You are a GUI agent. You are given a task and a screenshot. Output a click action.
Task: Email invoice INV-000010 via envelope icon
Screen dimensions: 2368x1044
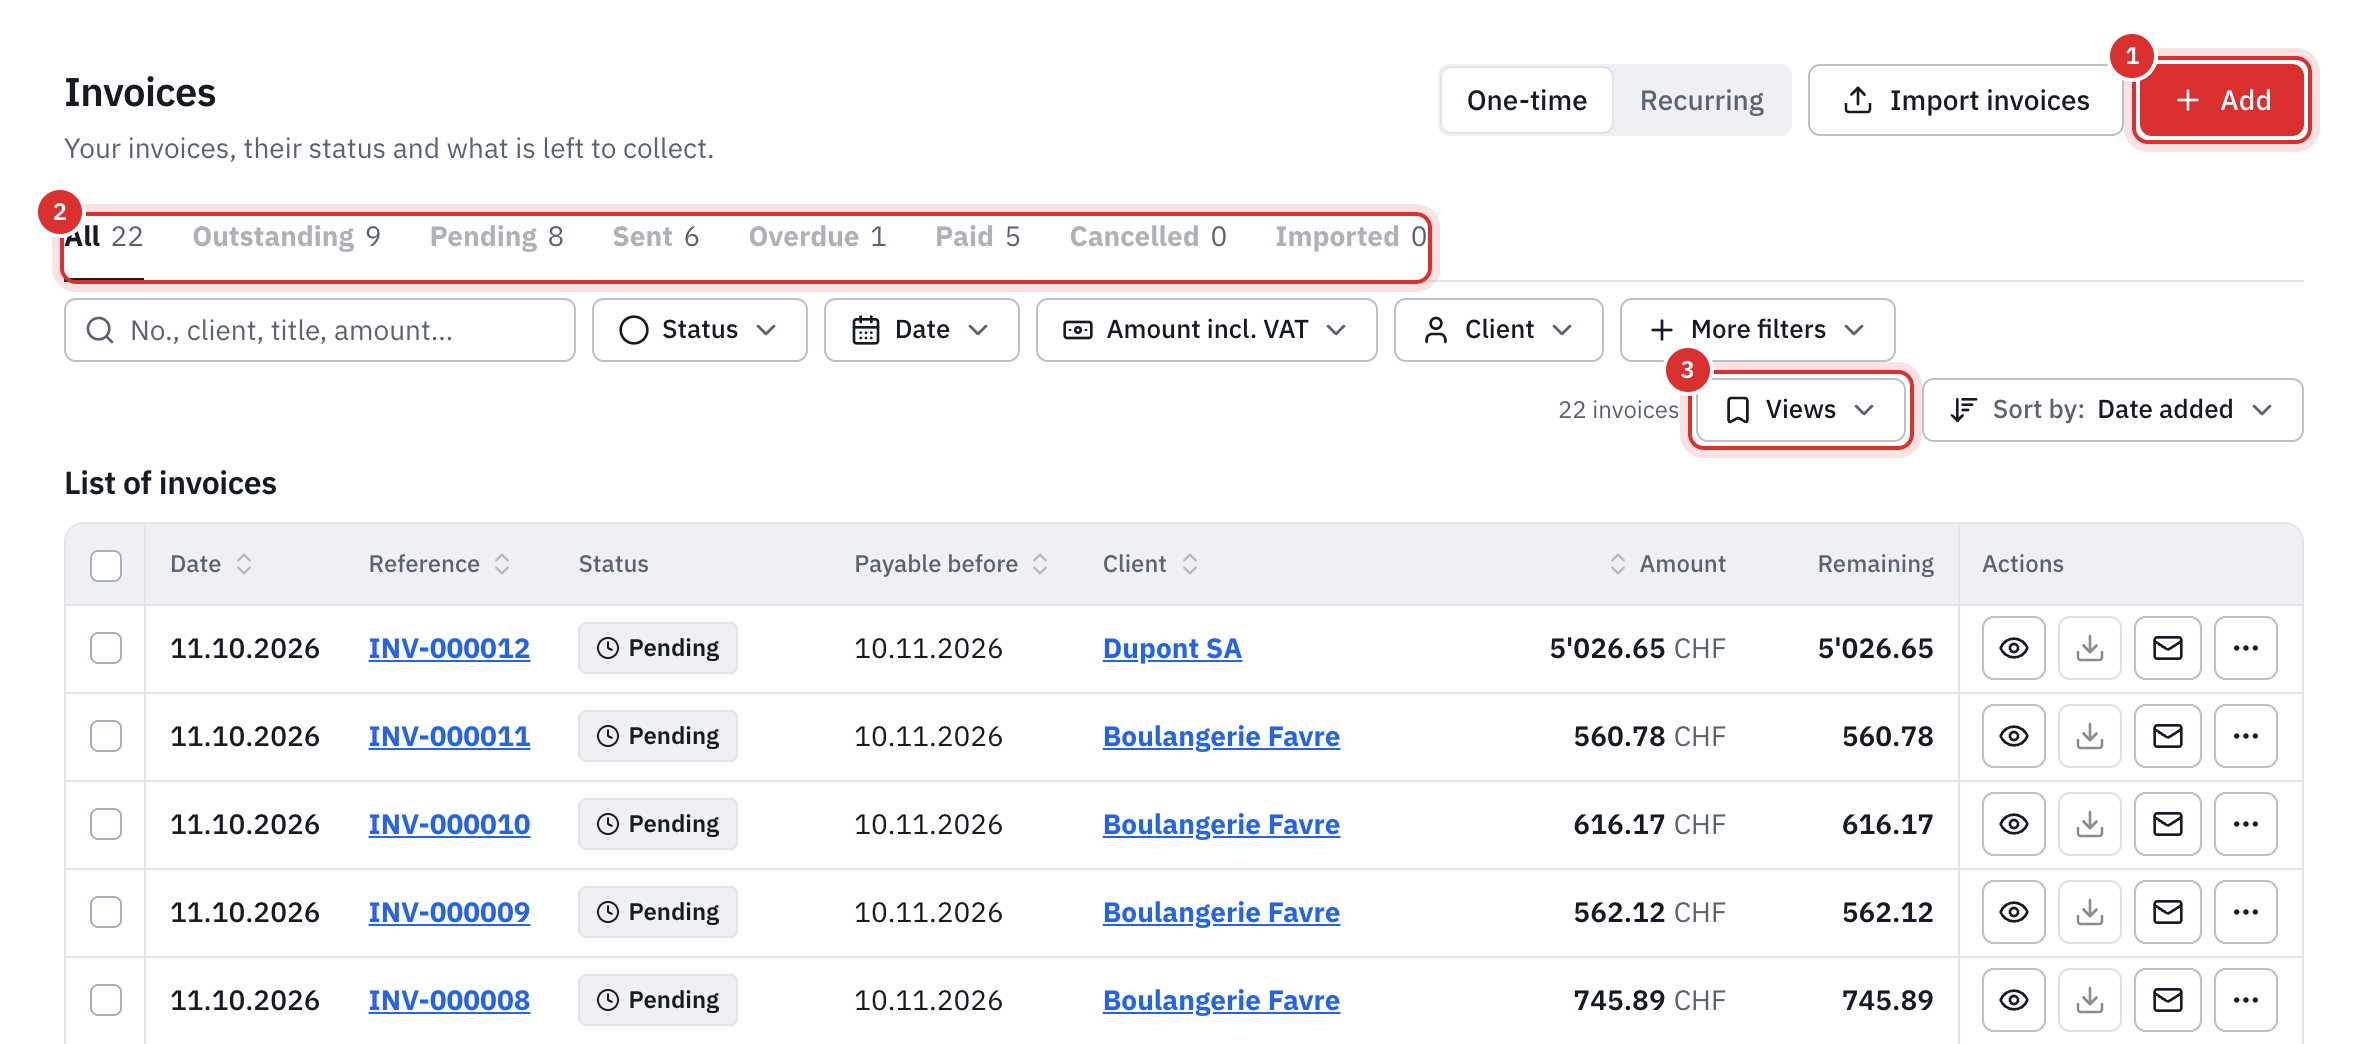coord(2167,824)
